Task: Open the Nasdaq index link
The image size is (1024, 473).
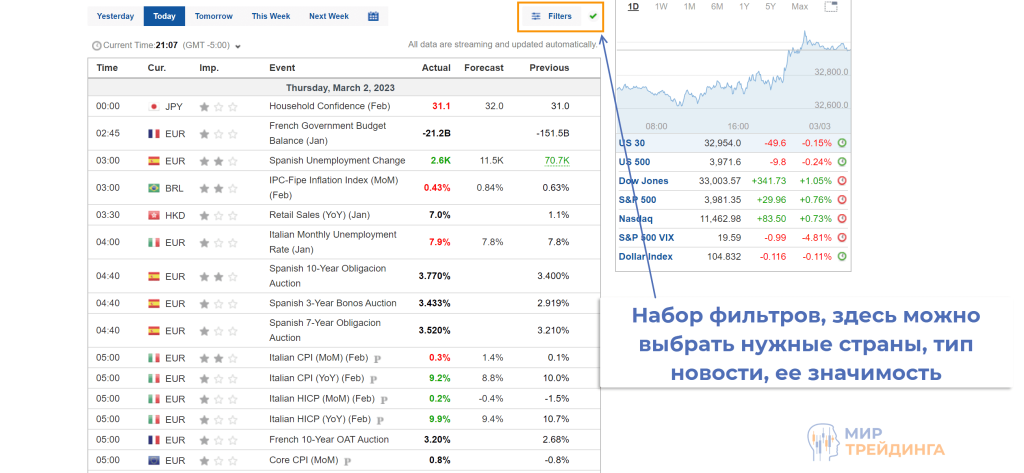Action: [637, 218]
